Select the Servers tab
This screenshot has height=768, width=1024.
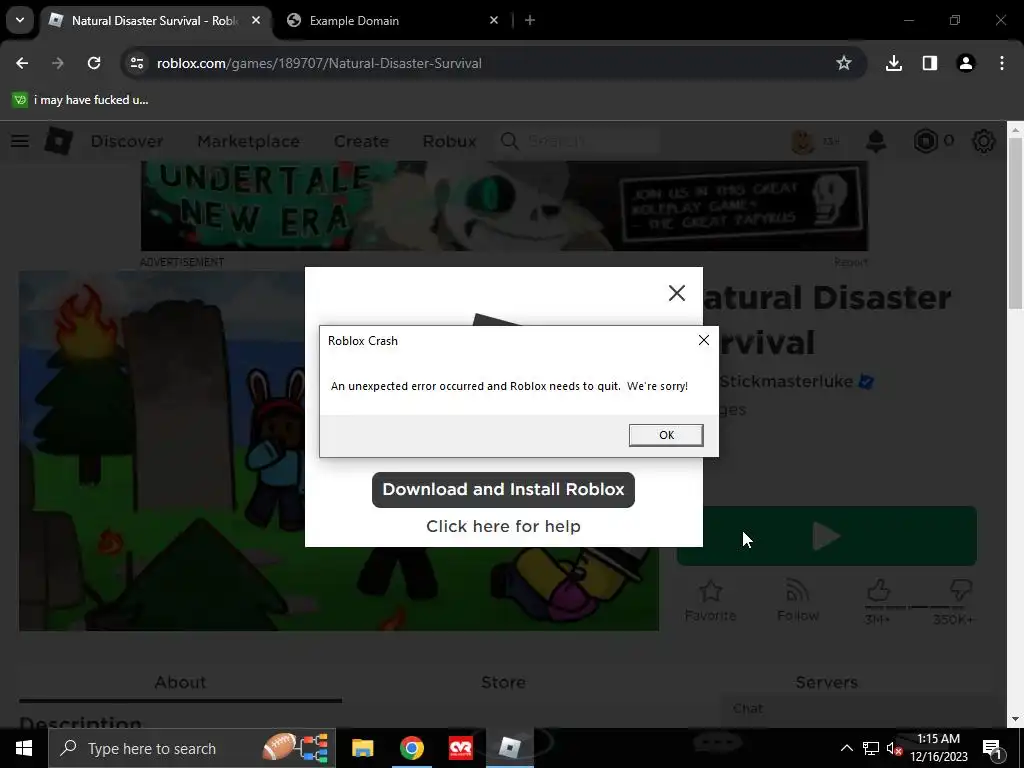(826, 682)
